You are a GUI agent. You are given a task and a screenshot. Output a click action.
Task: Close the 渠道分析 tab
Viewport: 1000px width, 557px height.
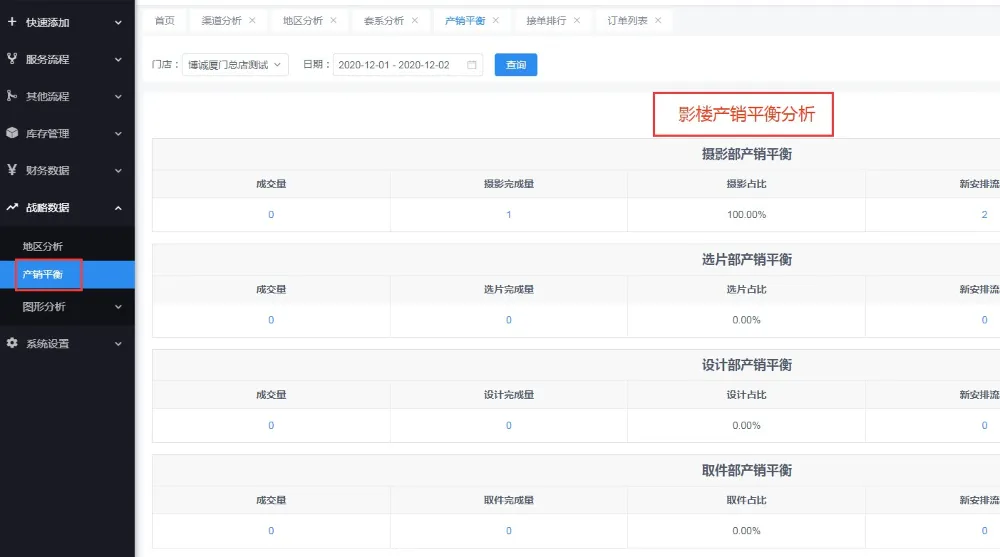click(x=252, y=20)
